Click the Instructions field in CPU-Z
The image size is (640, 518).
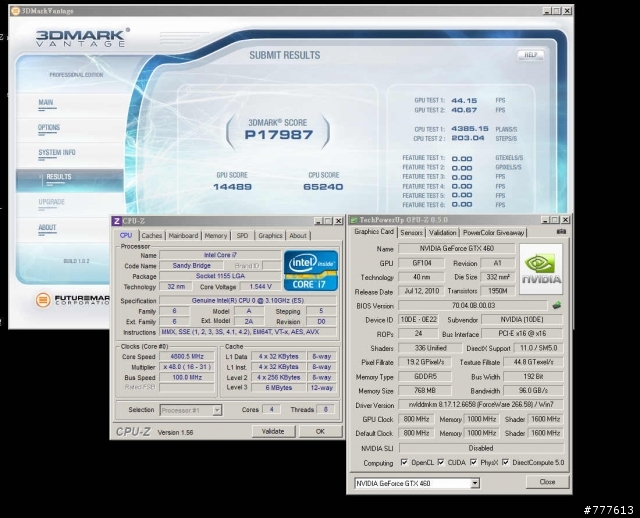point(248,332)
